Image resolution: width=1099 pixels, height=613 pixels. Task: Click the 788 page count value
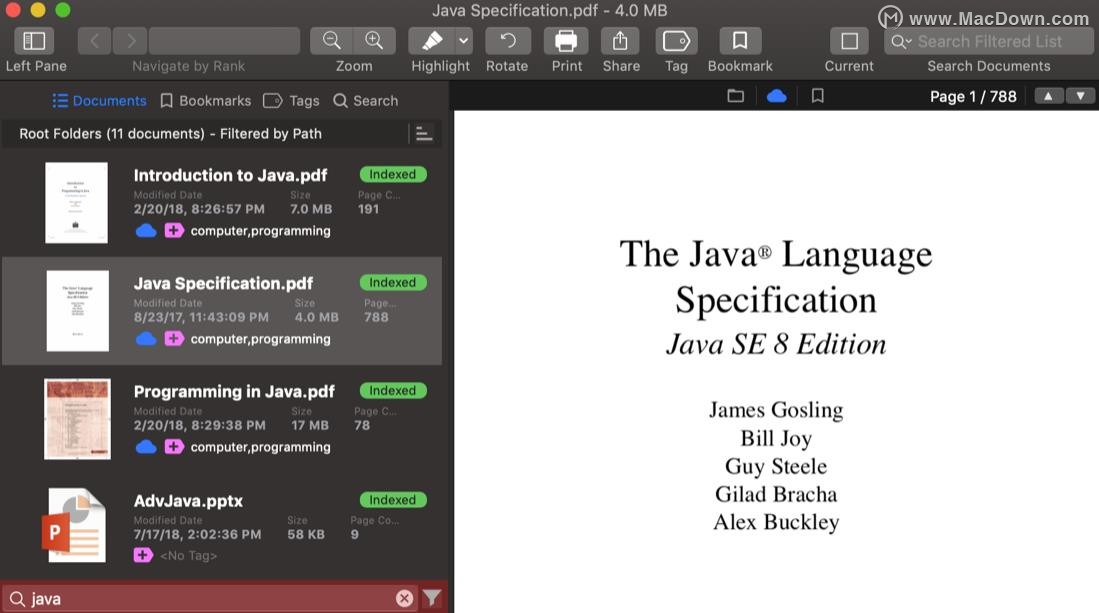376,317
